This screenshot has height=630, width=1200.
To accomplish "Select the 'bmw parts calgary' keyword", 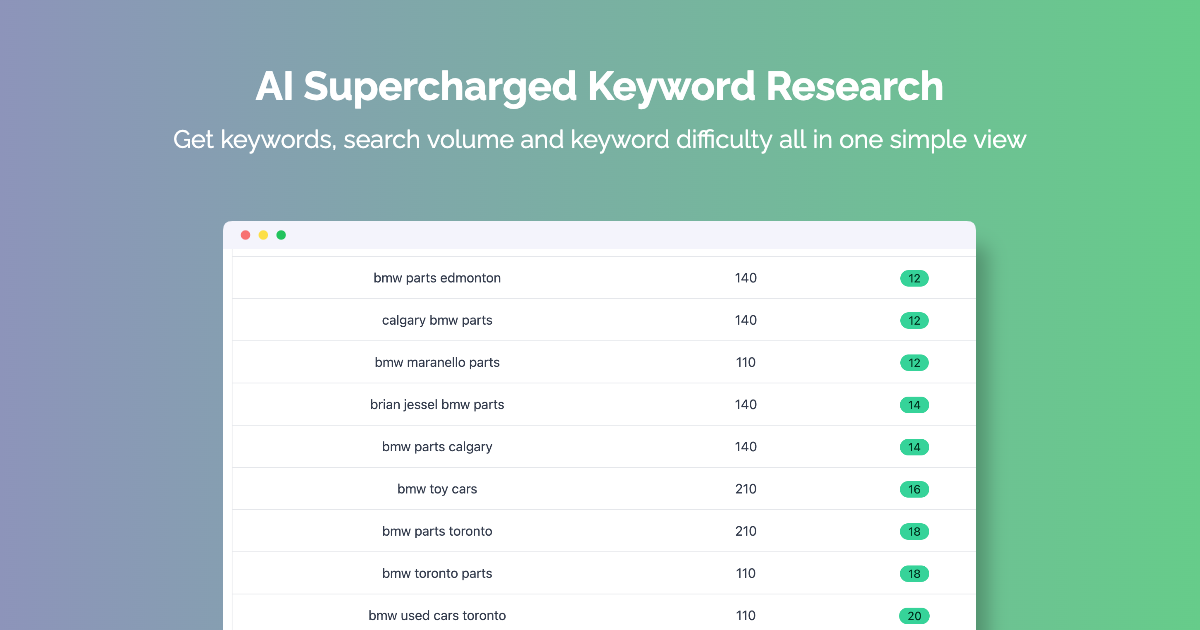I will 437,447.
